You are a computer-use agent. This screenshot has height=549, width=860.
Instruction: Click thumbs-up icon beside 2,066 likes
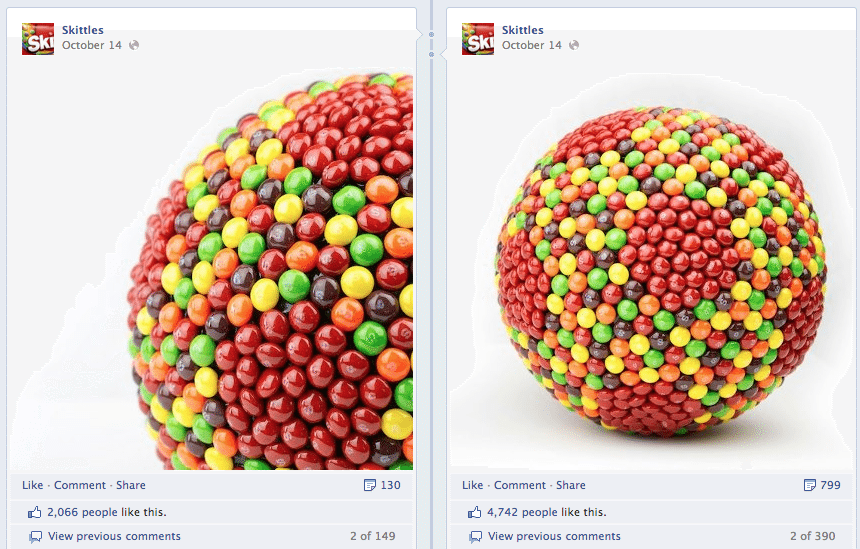point(35,512)
